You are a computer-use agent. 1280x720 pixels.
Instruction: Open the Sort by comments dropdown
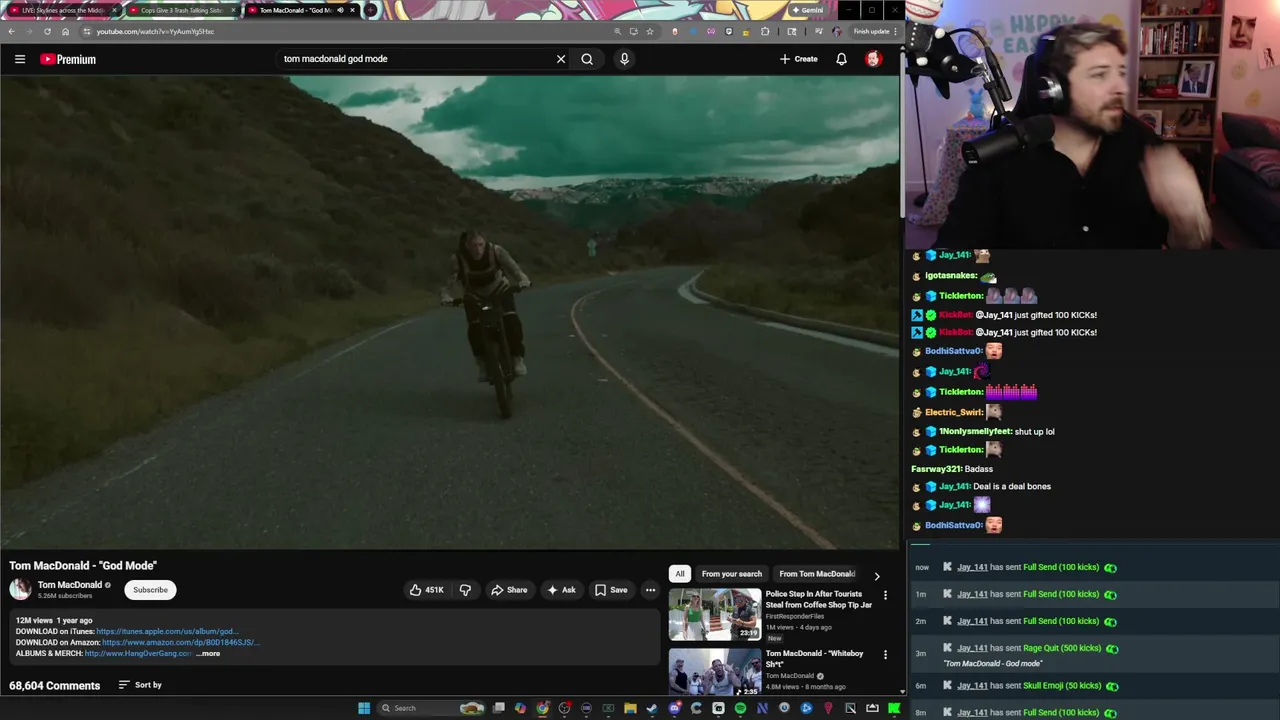click(140, 685)
